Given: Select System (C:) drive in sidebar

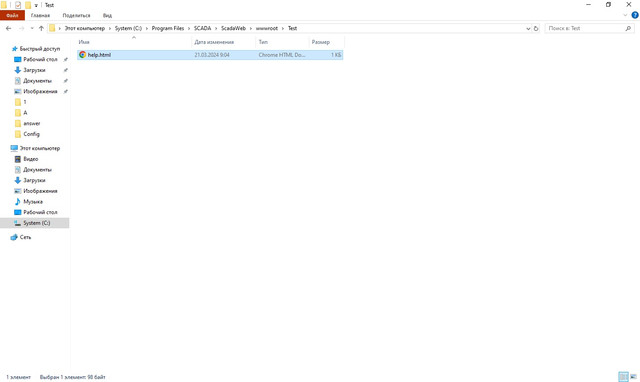Looking at the screenshot, I should coord(35,223).
